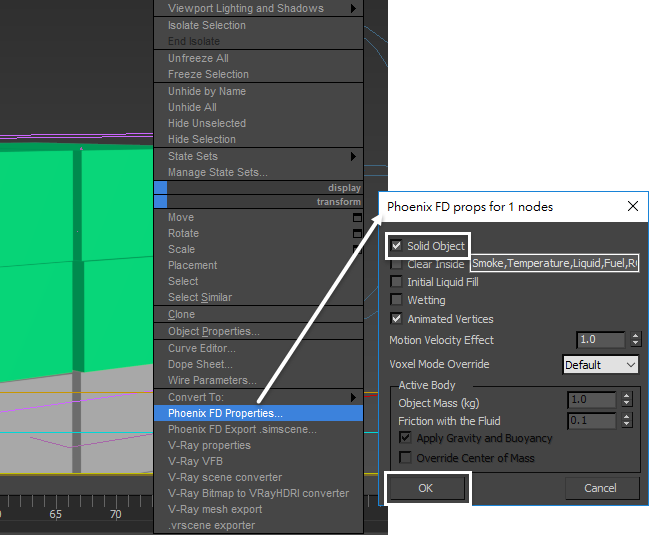661x535 pixels.
Task: Adjust Object Mass spinner arrows
Action: click(x=626, y=399)
